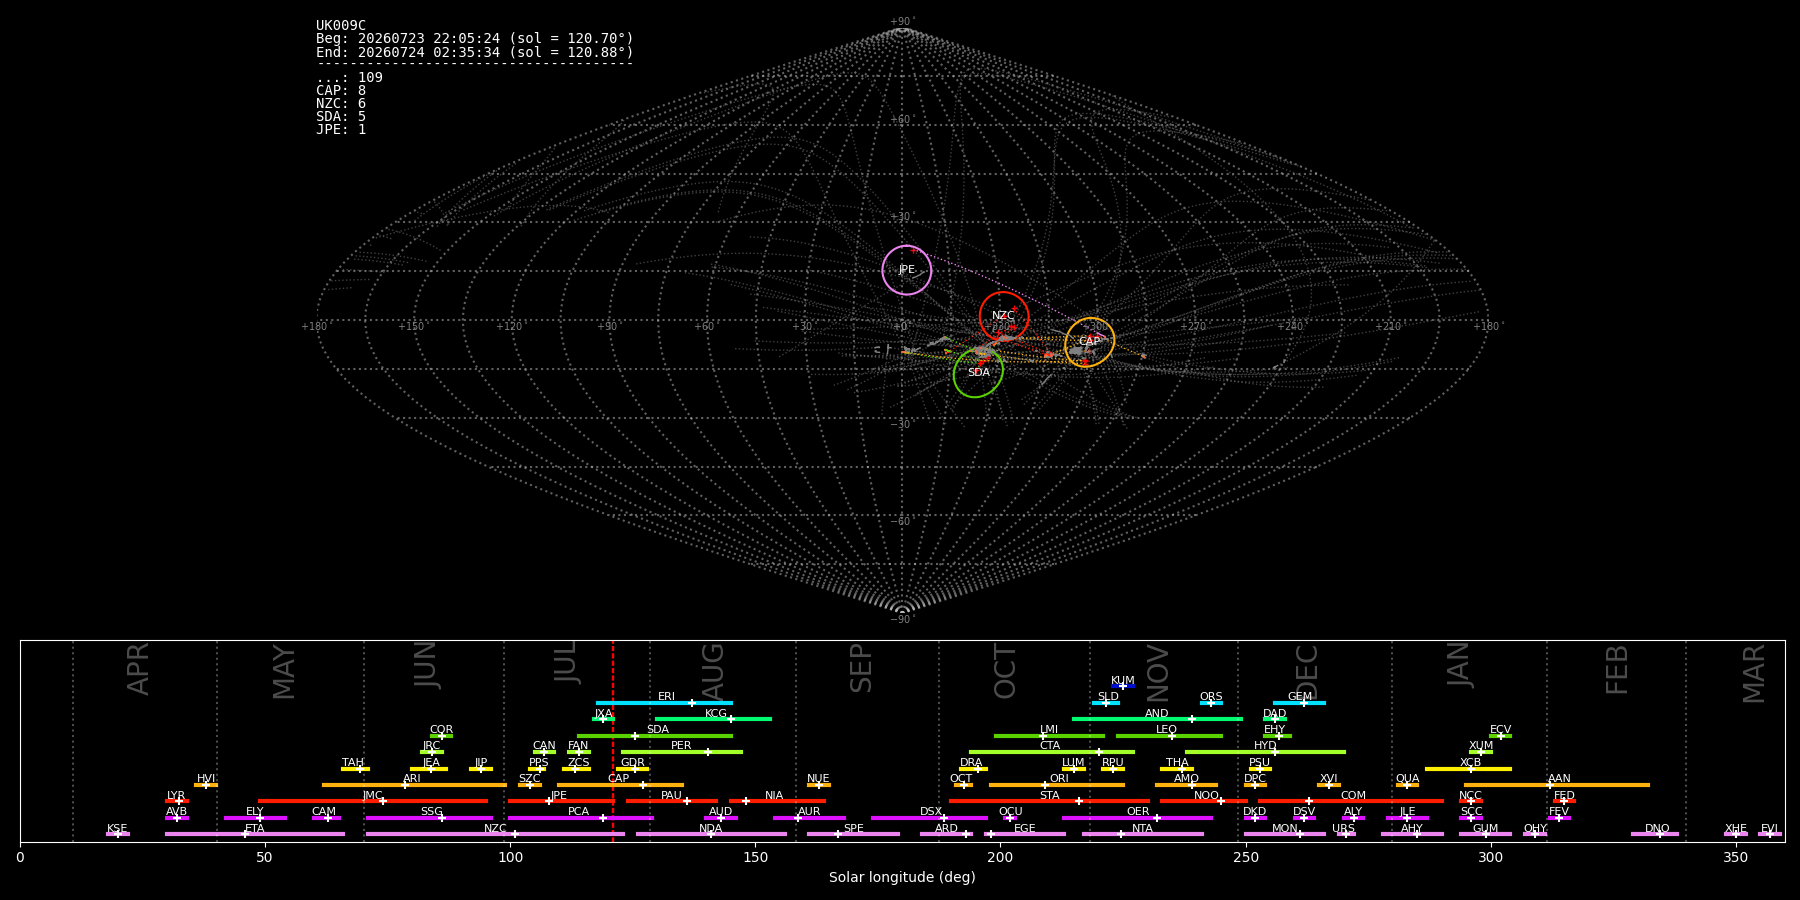Click the UK009C station title text

(x=341, y=26)
